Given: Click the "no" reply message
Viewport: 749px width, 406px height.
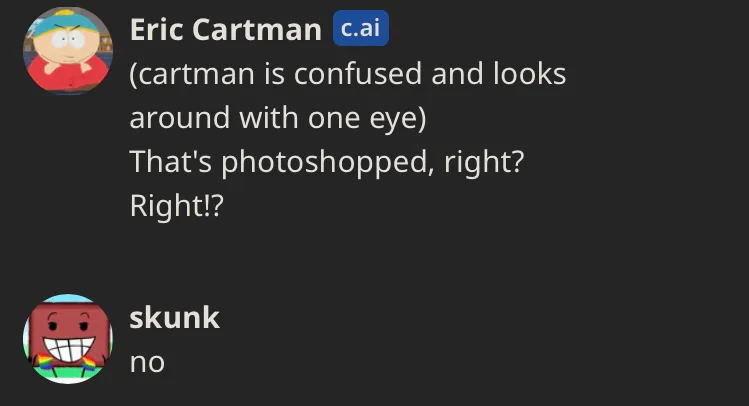Looking at the screenshot, I should point(147,363).
